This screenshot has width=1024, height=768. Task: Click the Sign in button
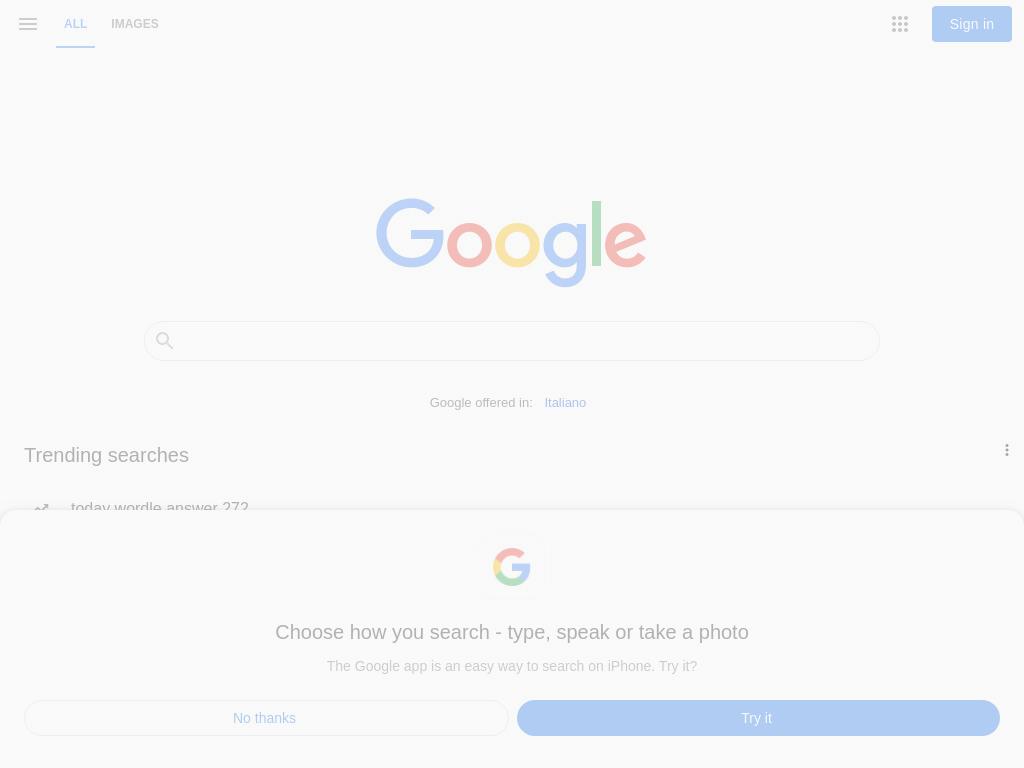click(972, 24)
